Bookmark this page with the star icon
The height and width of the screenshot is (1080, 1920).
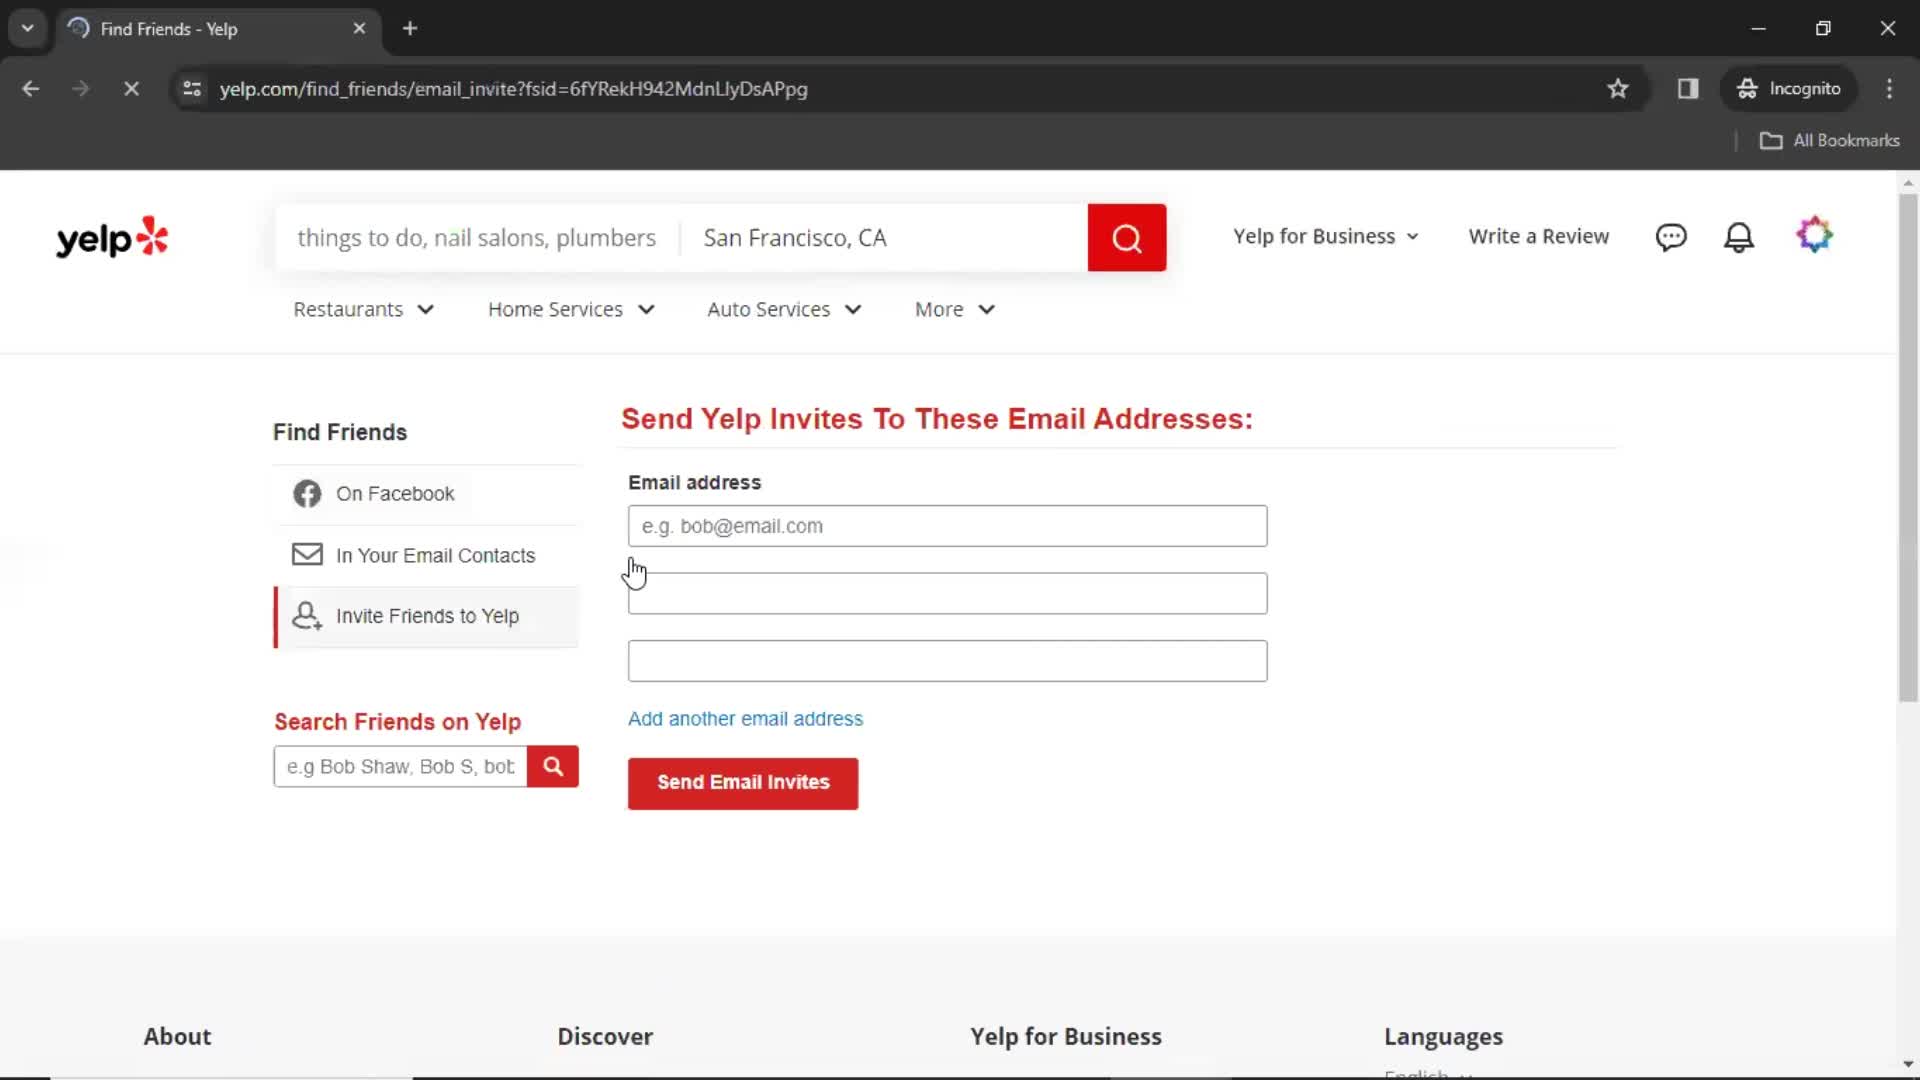(1618, 89)
